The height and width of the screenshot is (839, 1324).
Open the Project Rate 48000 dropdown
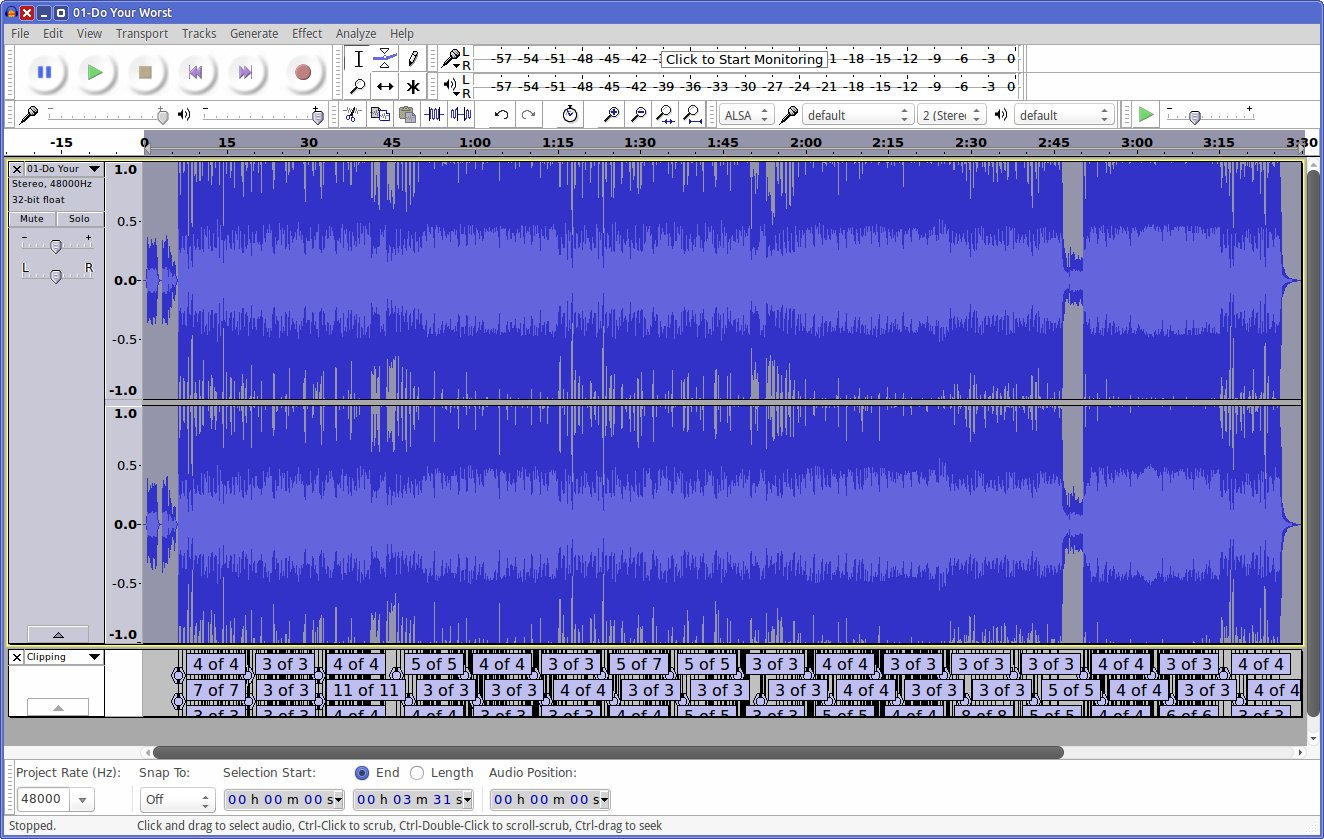point(82,800)
